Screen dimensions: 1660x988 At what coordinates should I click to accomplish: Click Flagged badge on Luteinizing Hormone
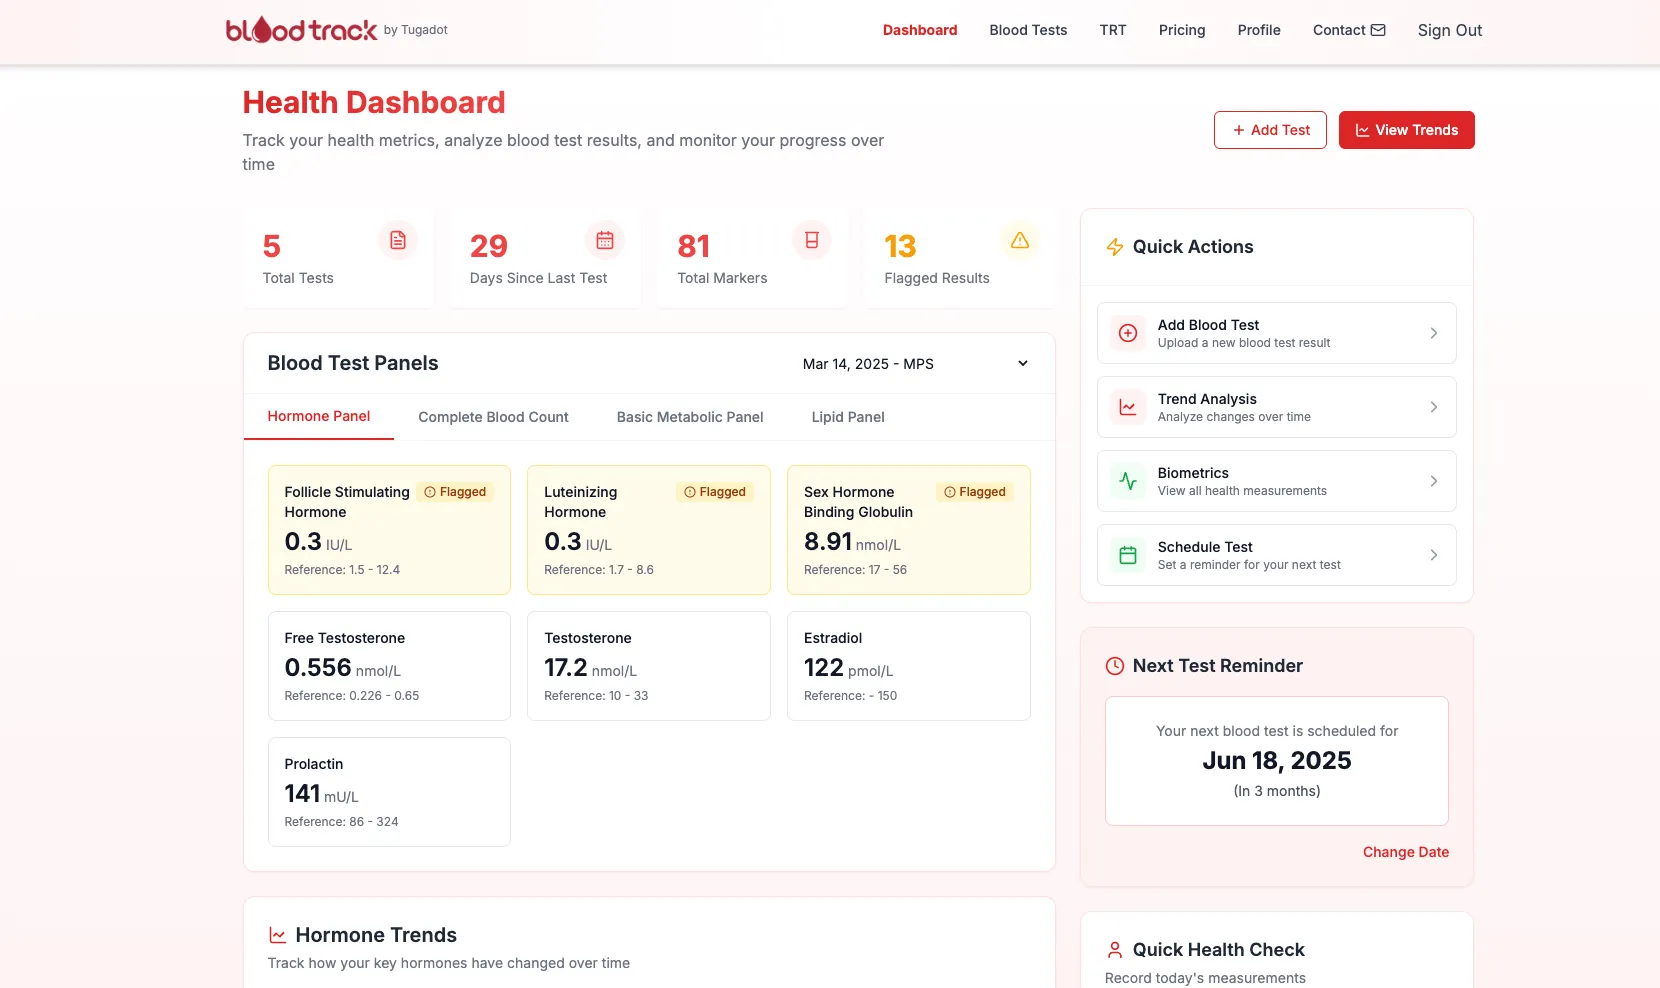pos(715,492)
